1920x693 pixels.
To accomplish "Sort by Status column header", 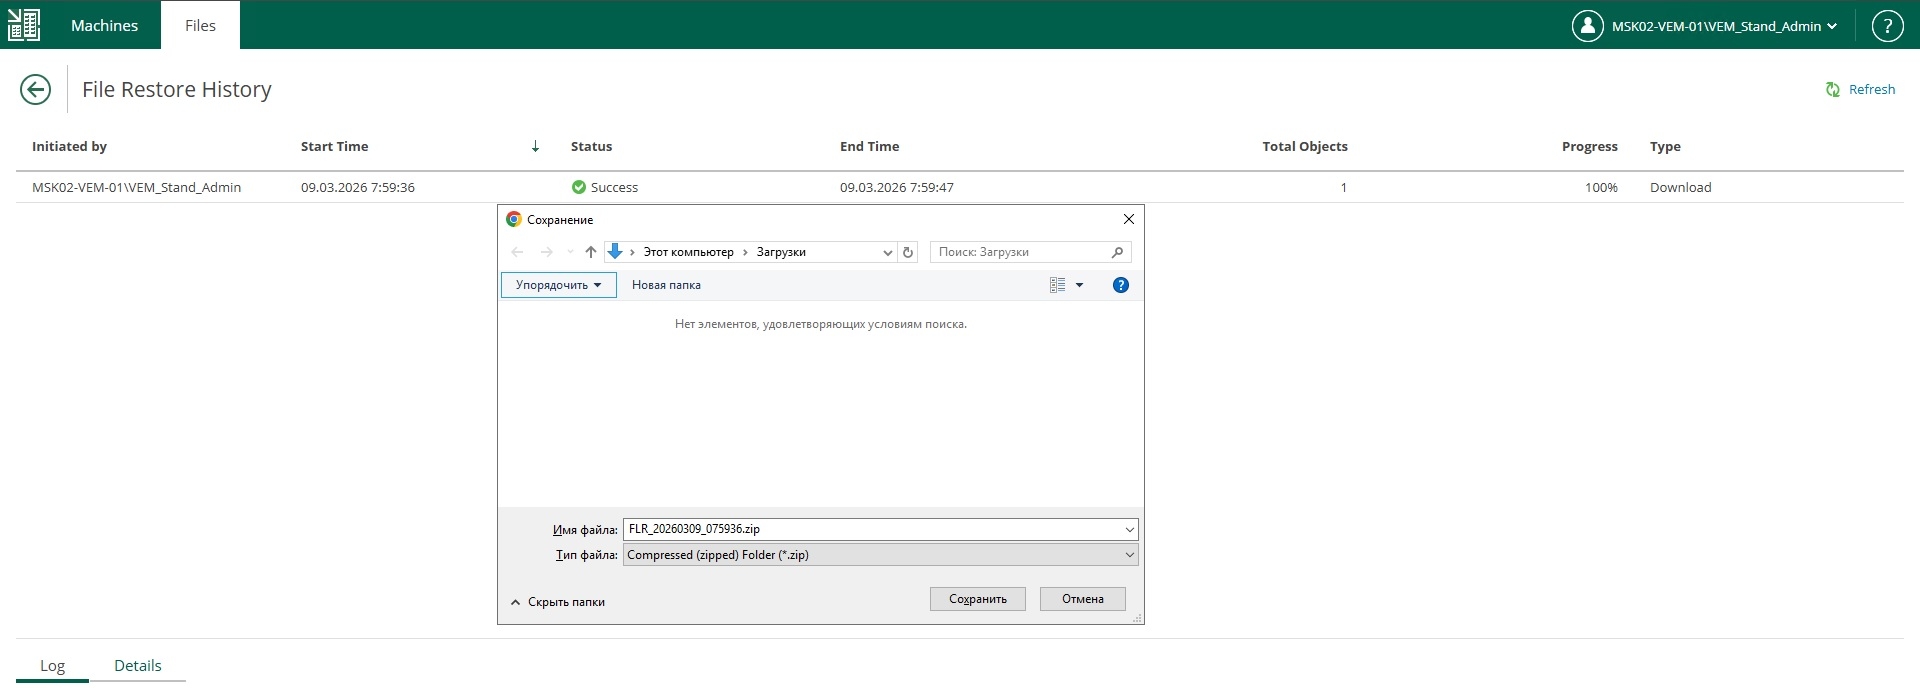I will coord(591,146).
